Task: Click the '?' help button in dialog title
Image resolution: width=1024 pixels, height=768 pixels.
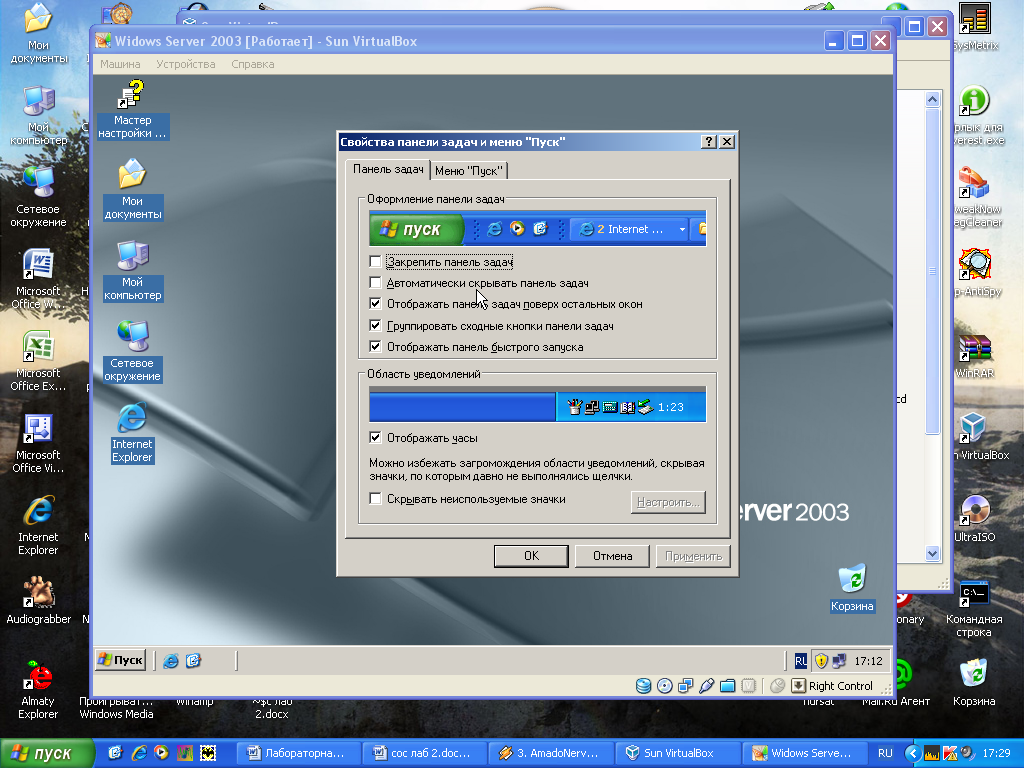Action: (709, 142)
